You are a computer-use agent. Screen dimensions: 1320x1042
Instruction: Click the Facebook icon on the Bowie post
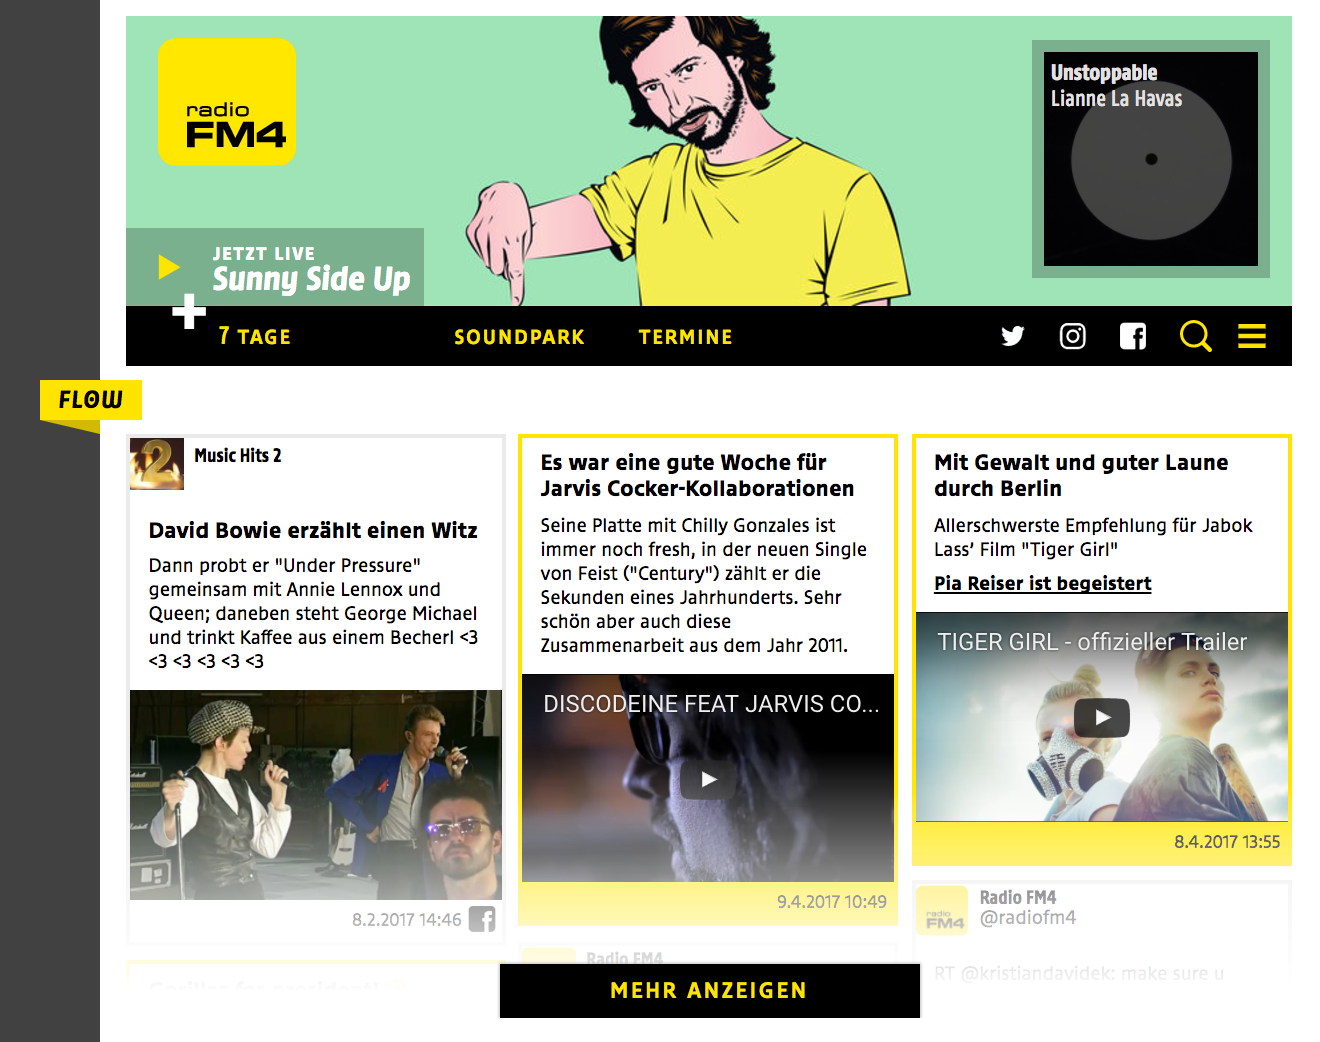(483, 919)
